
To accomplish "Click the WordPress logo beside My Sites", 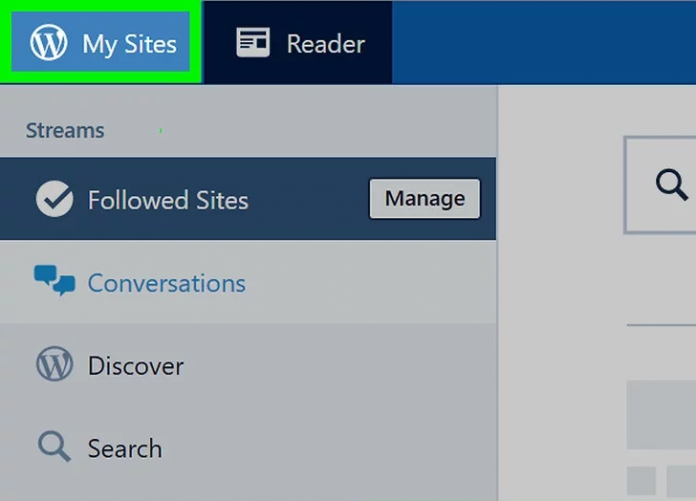I will [x=48, y=44].
